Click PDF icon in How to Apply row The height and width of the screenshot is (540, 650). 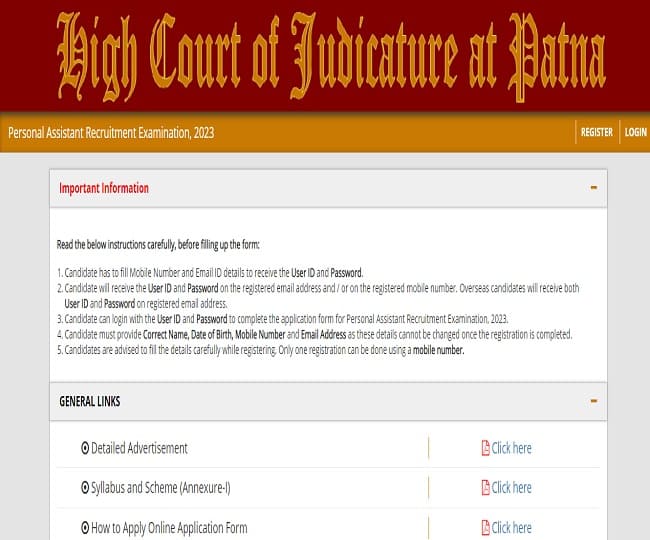click(486, 527)
